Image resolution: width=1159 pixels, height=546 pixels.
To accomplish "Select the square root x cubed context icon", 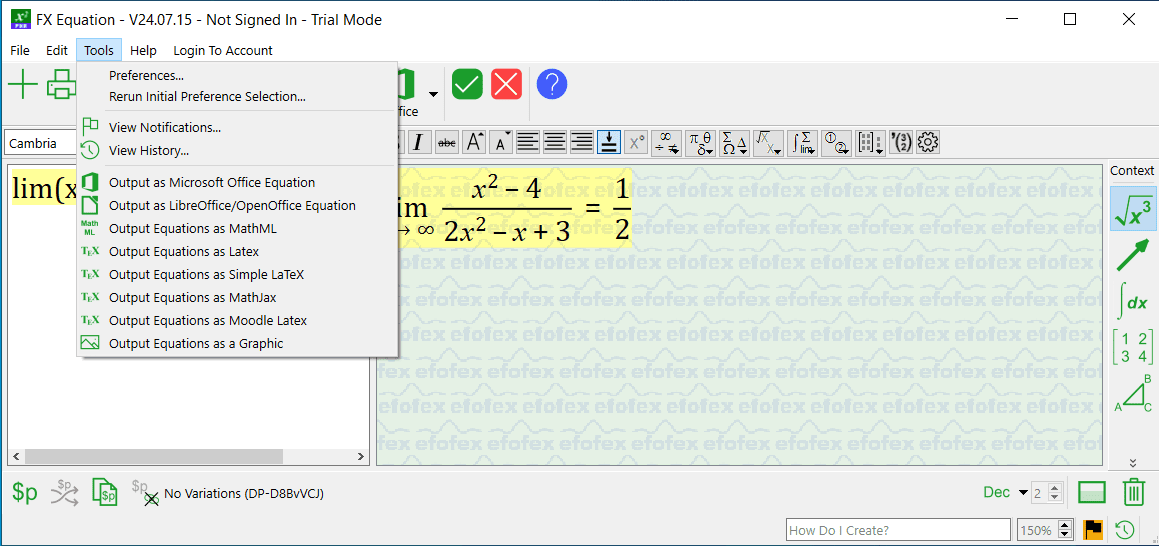I will (x=1133, y=208).
